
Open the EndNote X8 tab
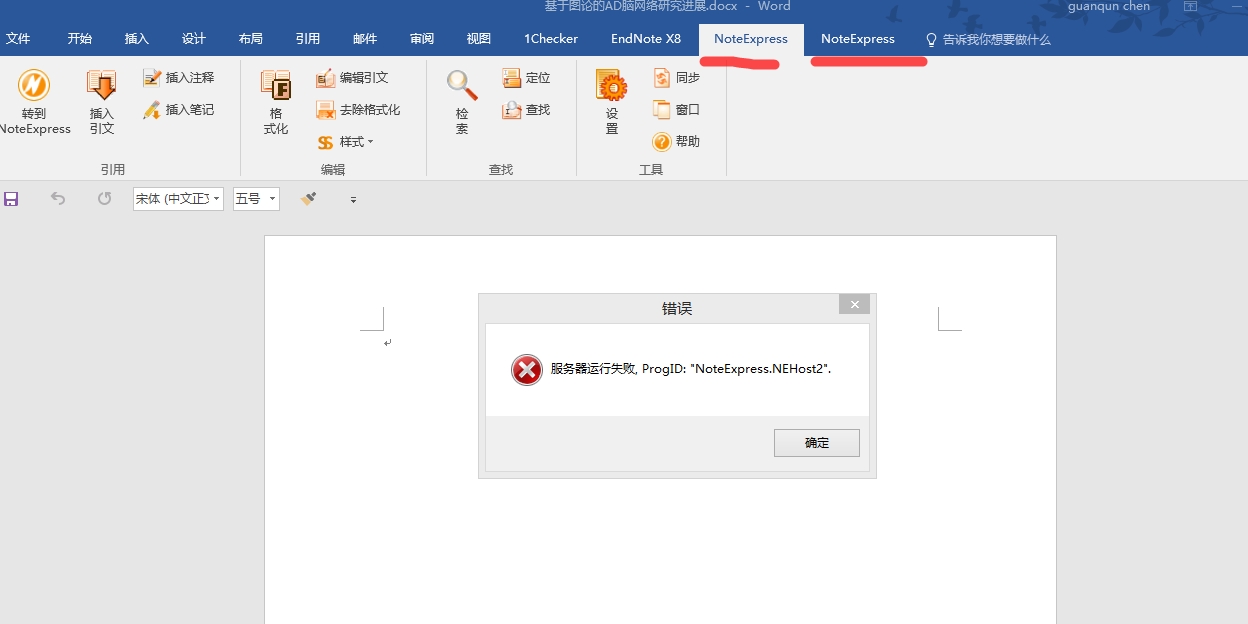point(646,39)
